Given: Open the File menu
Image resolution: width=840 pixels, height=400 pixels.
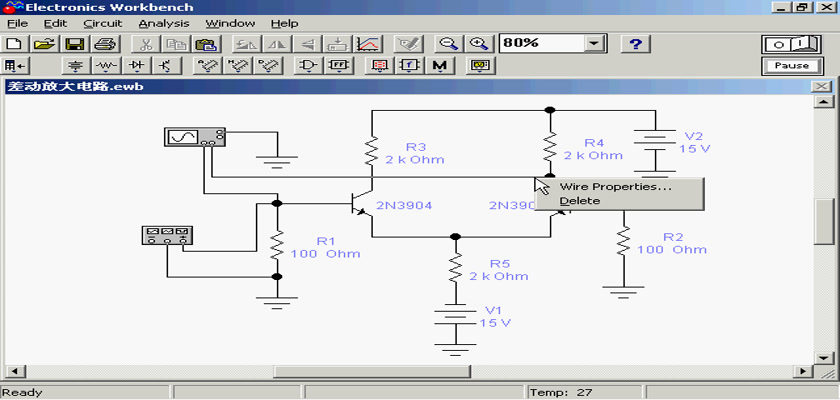Looking at the screenshot, I should [x=17, y=24].
